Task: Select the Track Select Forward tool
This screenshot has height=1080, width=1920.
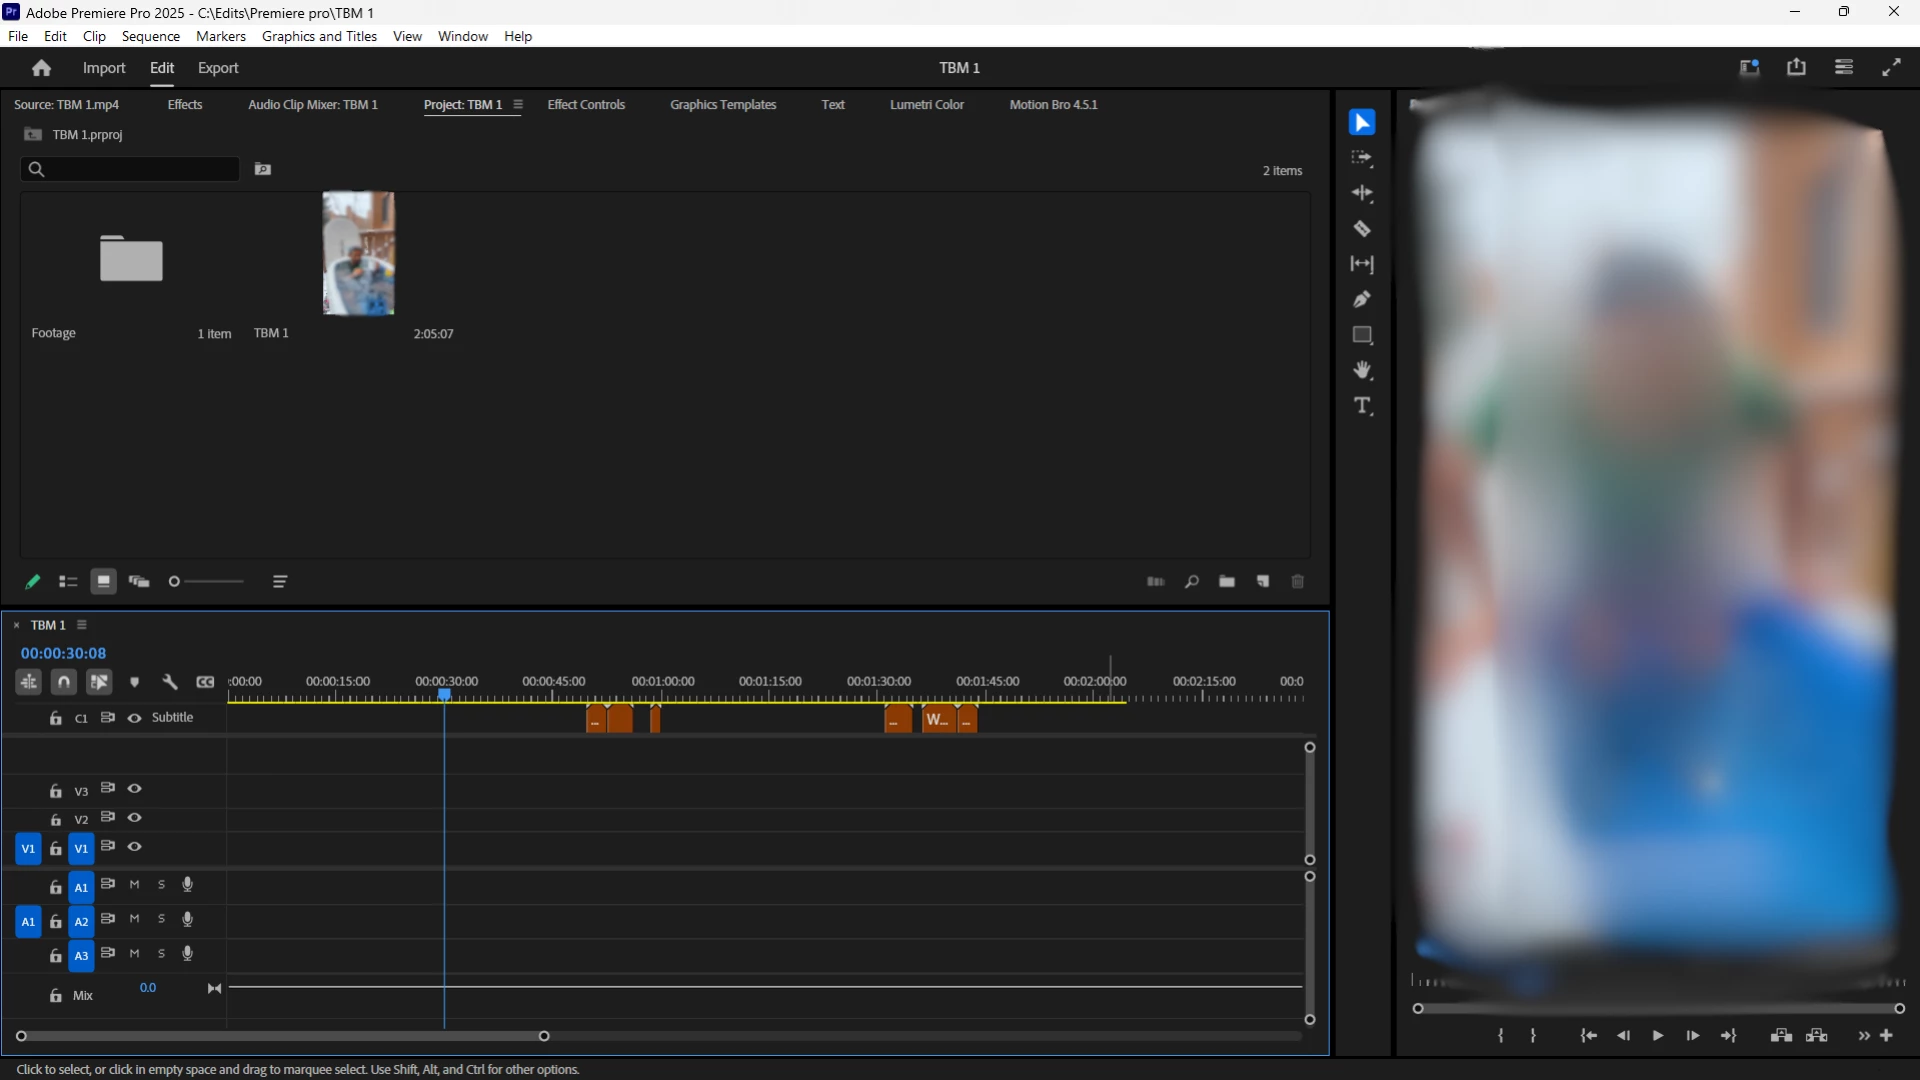Action: coord(1362,158)
